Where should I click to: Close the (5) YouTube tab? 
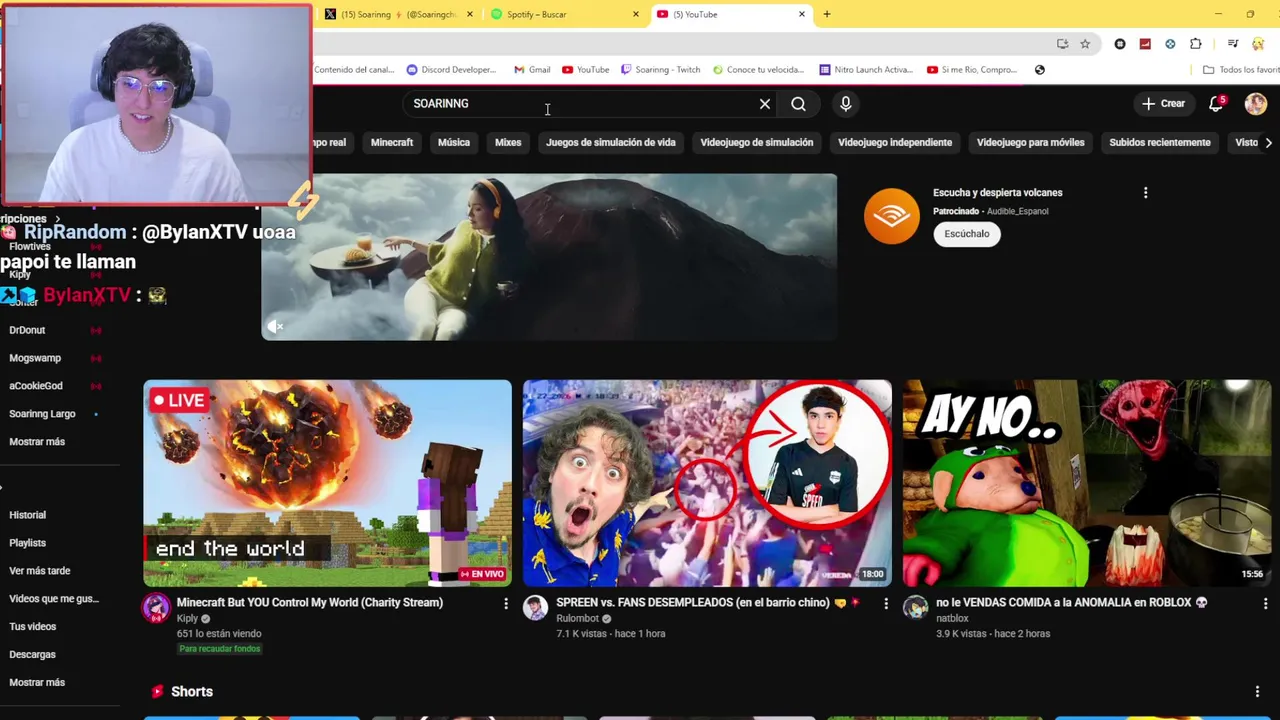(802, 14)
